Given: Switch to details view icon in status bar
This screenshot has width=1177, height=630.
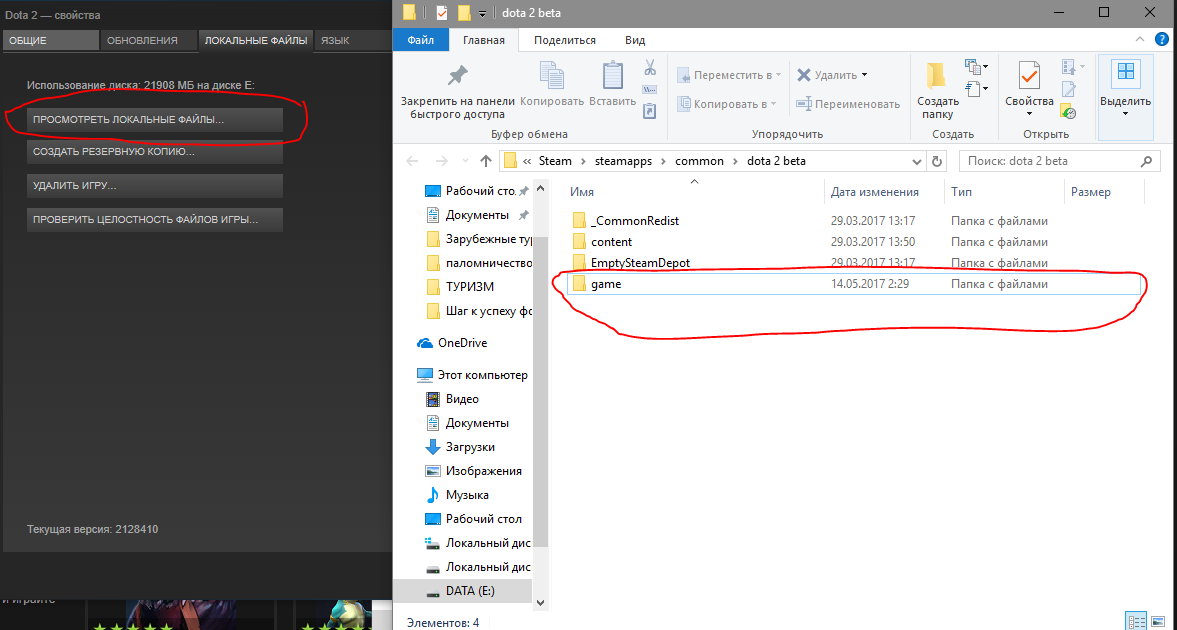Looking at the screenshot, I should pyautogui.click(x=1135, y=621).
